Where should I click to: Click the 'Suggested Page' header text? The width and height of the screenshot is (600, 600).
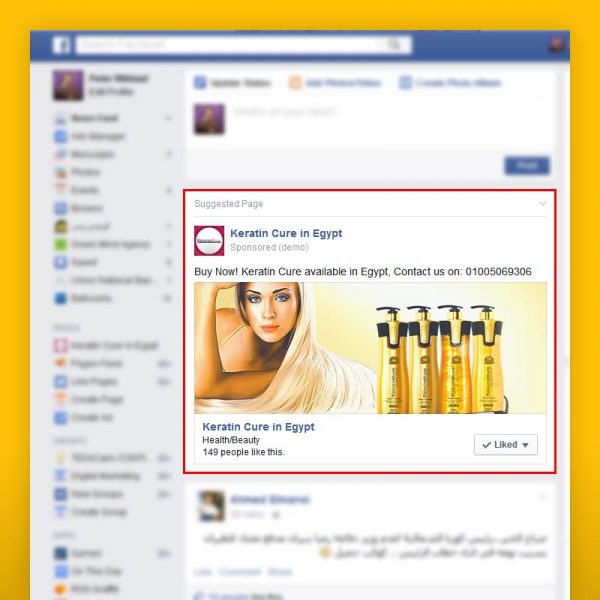229,204
